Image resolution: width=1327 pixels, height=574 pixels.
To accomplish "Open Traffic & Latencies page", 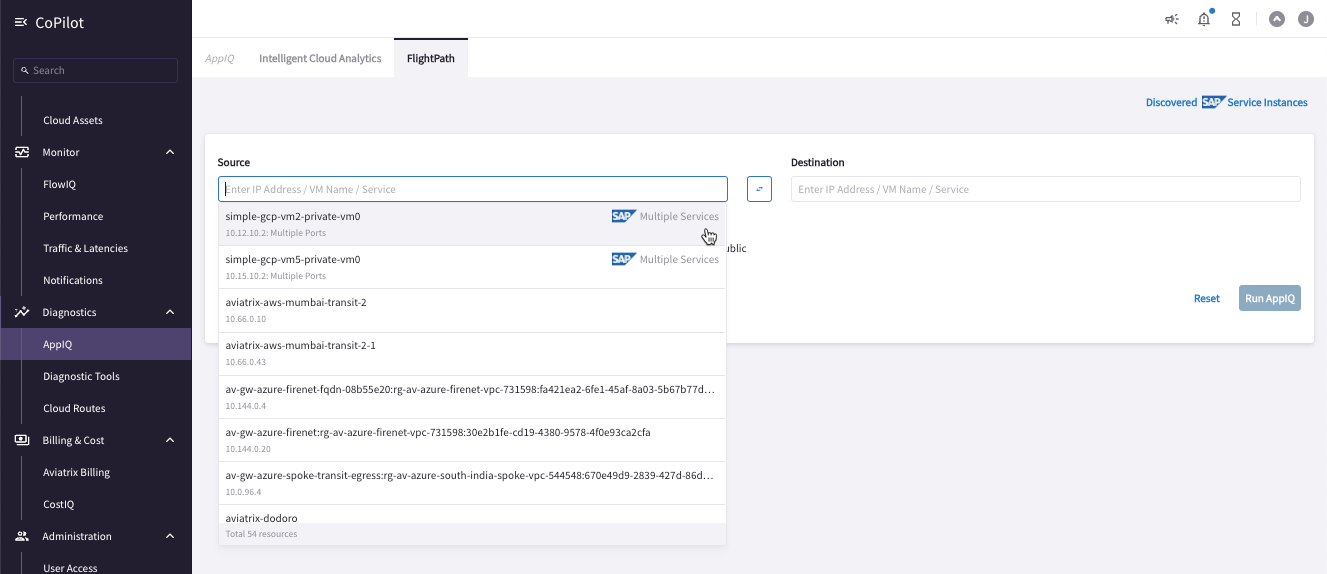I will (x=85, y=248).
